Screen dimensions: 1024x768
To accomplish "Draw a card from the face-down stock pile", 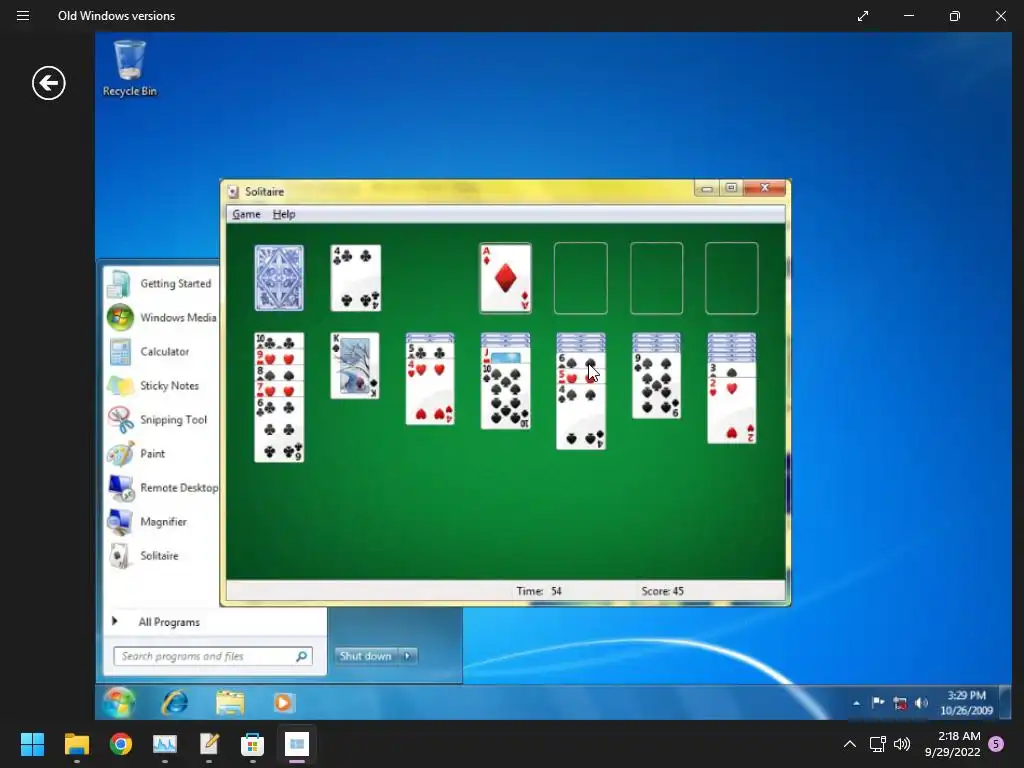I will point(279,278).
